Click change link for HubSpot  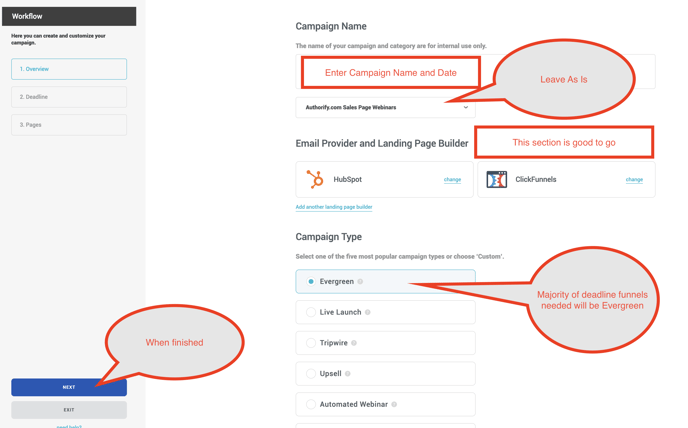pos(452,180)
